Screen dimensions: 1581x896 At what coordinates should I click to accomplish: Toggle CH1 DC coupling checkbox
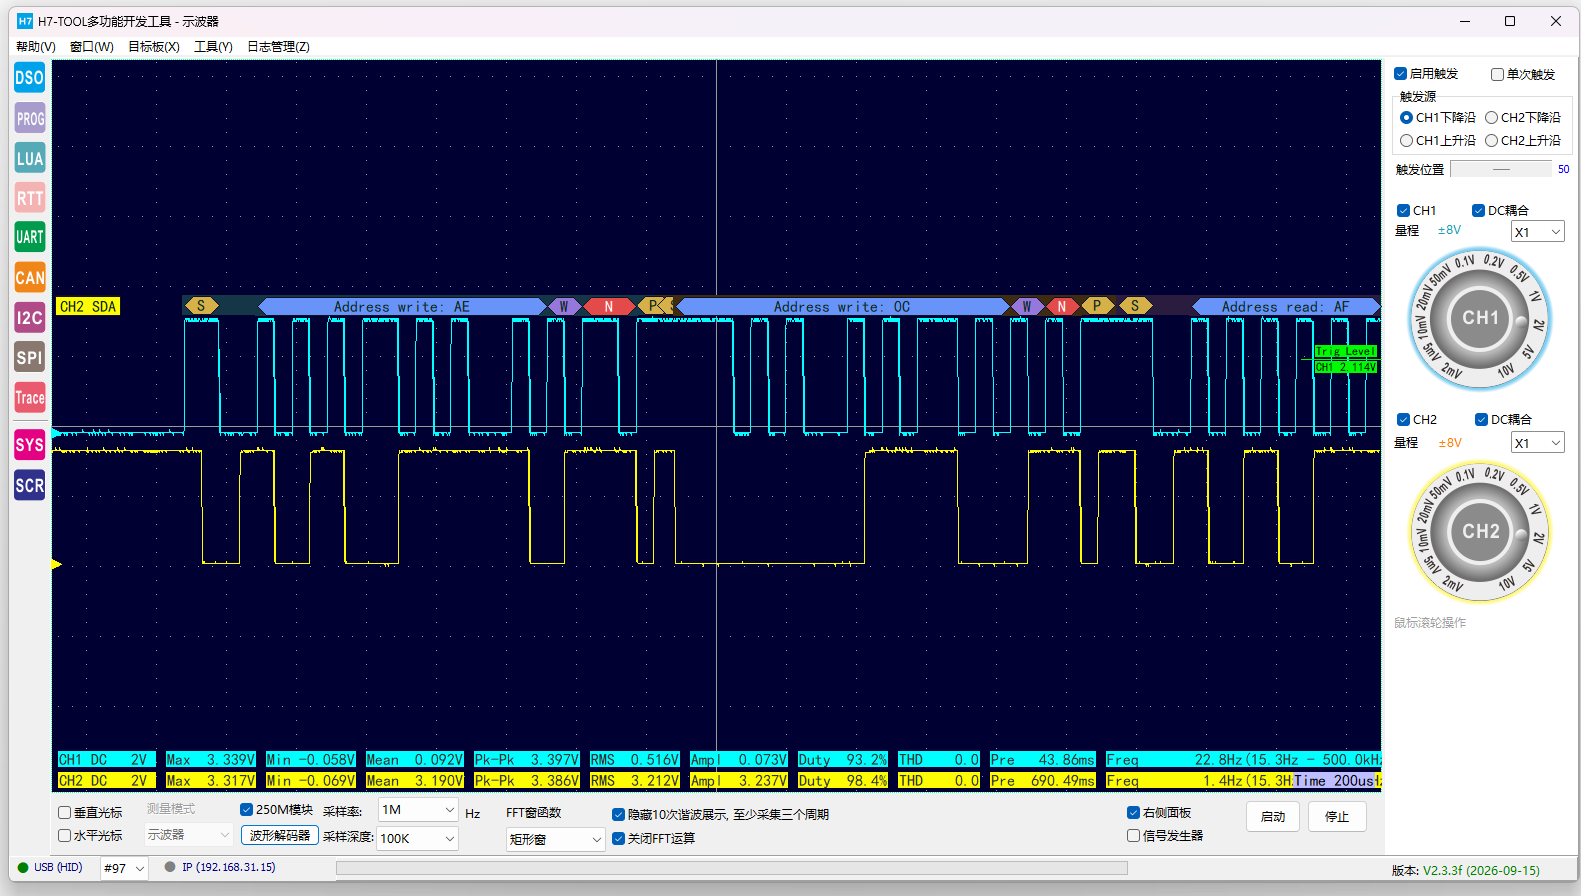(1478, 210)
